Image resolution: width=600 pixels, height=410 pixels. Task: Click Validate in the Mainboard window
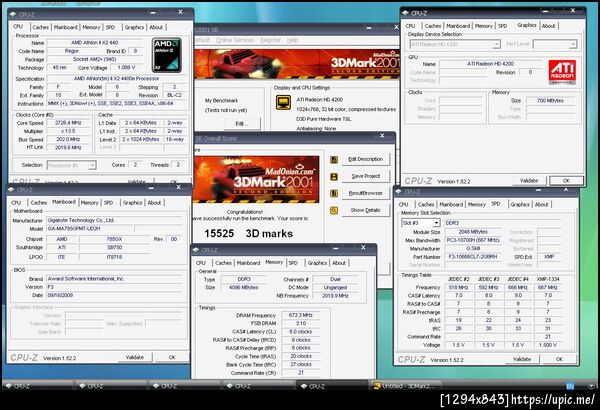tap(135, 357)
